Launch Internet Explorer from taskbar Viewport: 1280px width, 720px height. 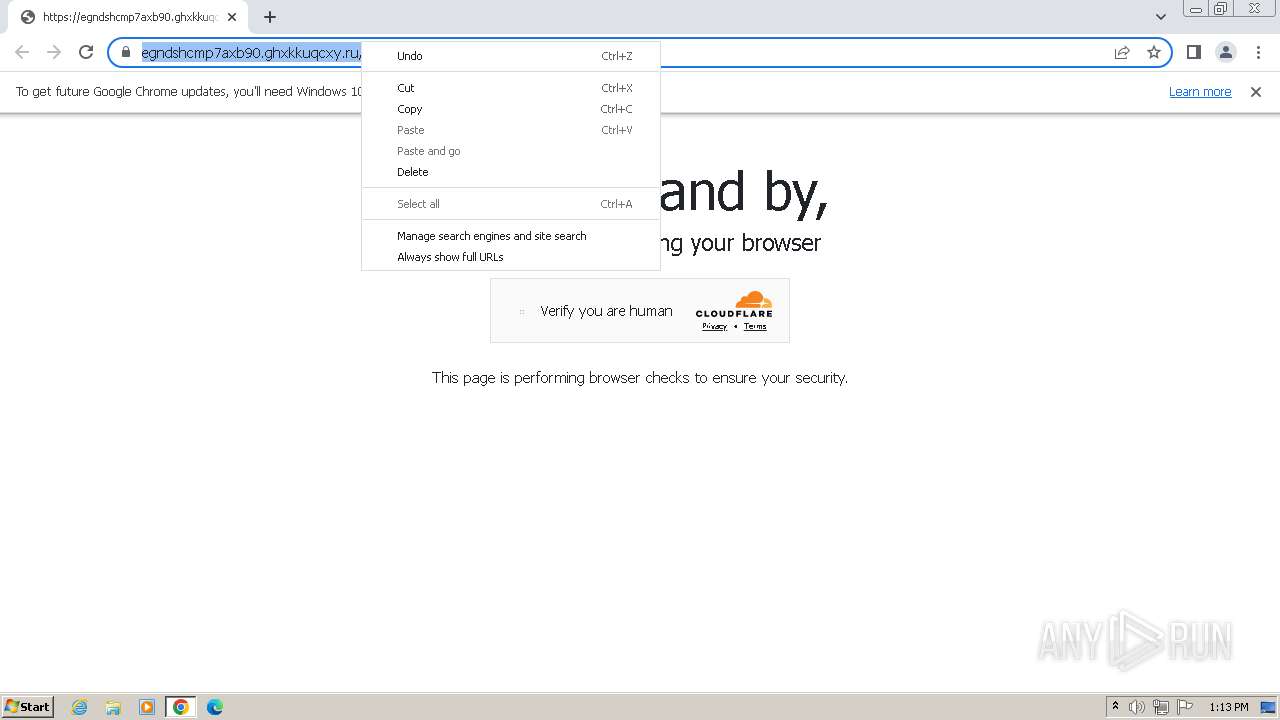tap(80, 707)
